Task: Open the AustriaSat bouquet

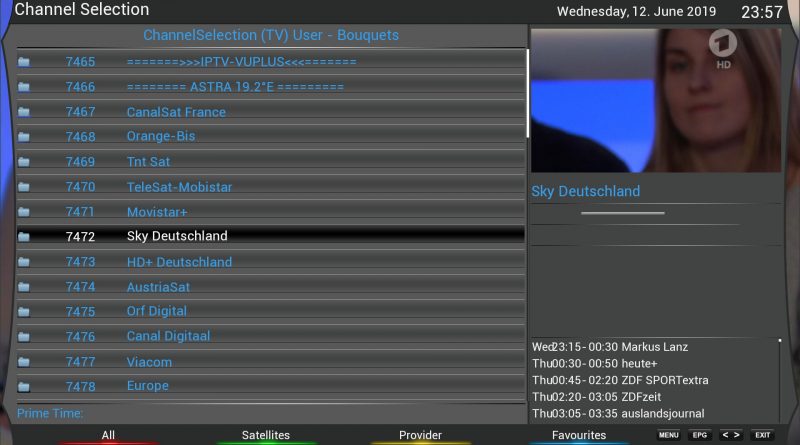Action: coord(270,287)
